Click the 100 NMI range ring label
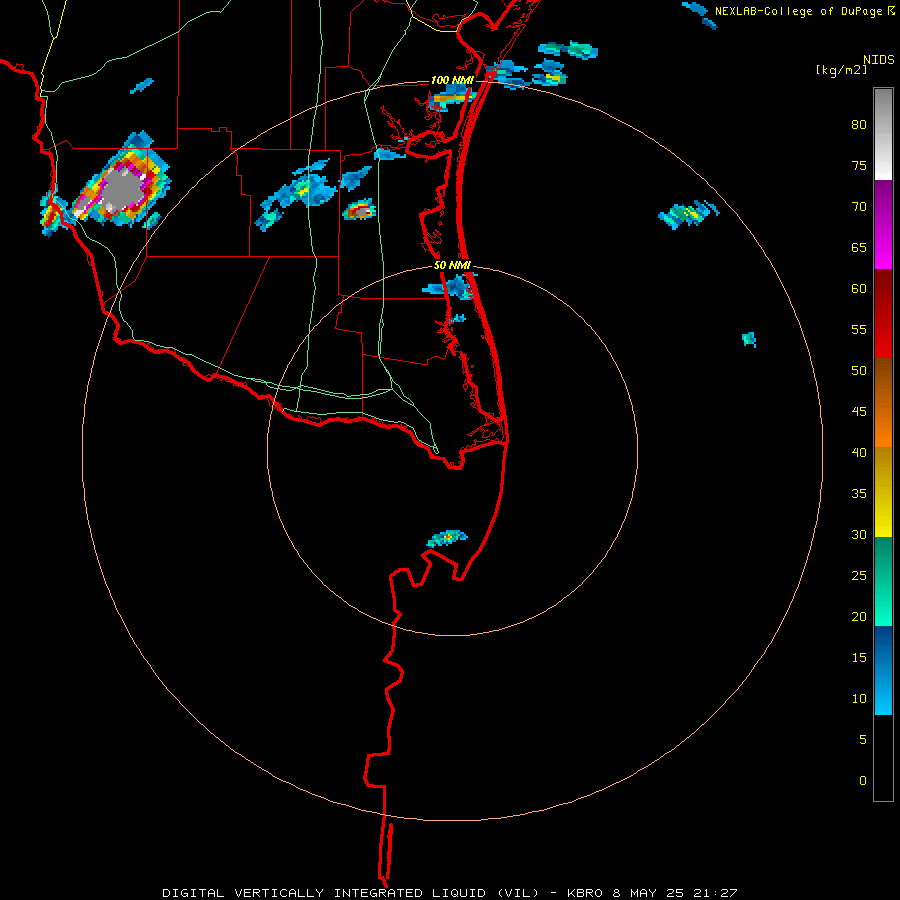The image size is (900, 900). (x=452, y=80)
